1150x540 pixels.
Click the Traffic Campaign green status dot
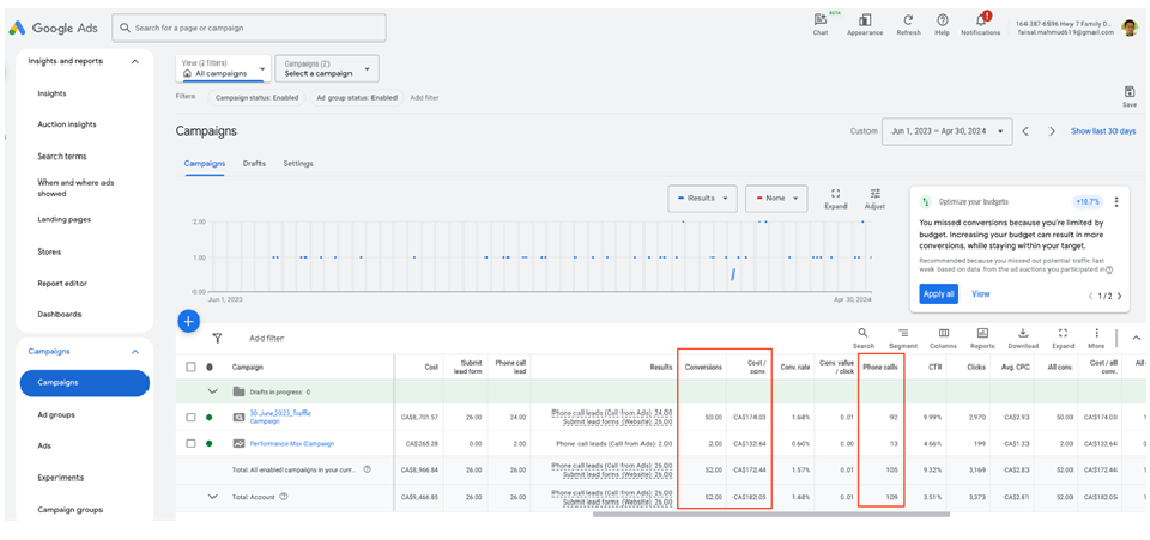210,417
